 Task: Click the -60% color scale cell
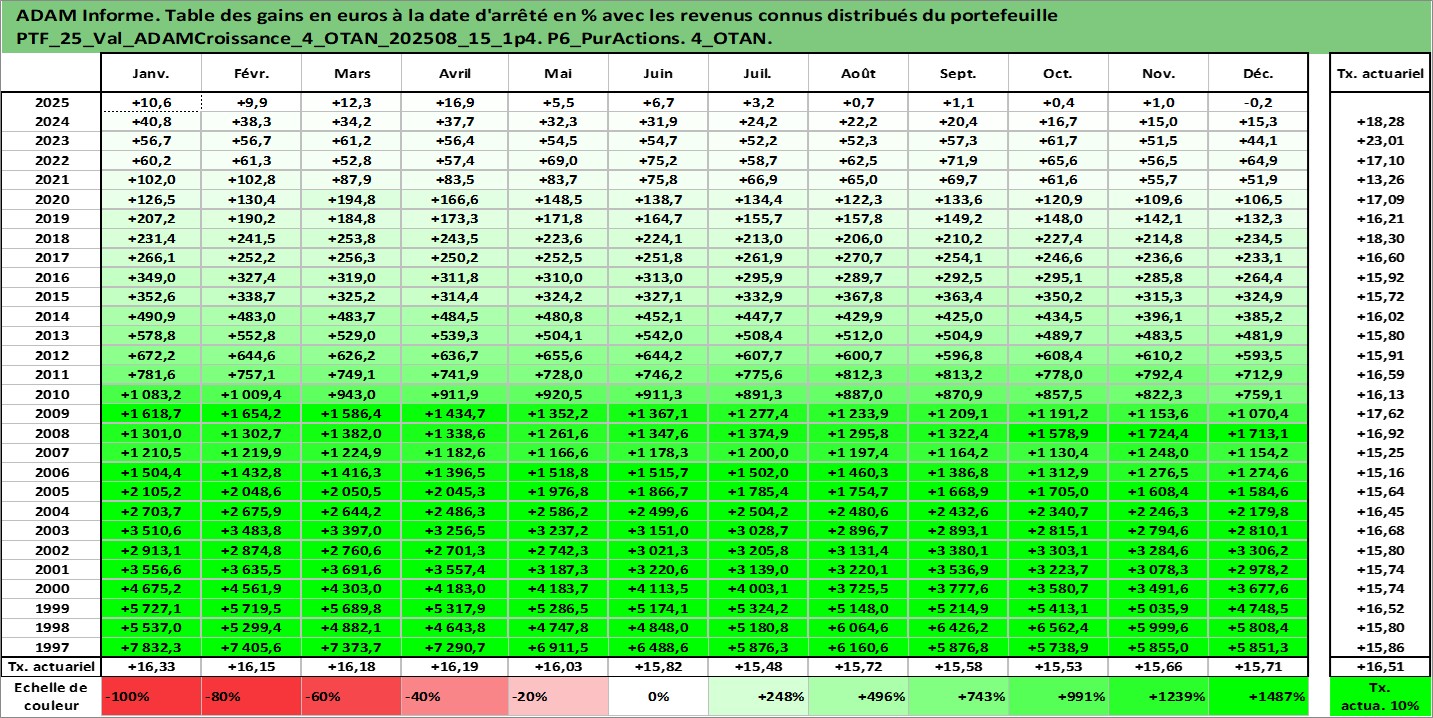point(351,696)
